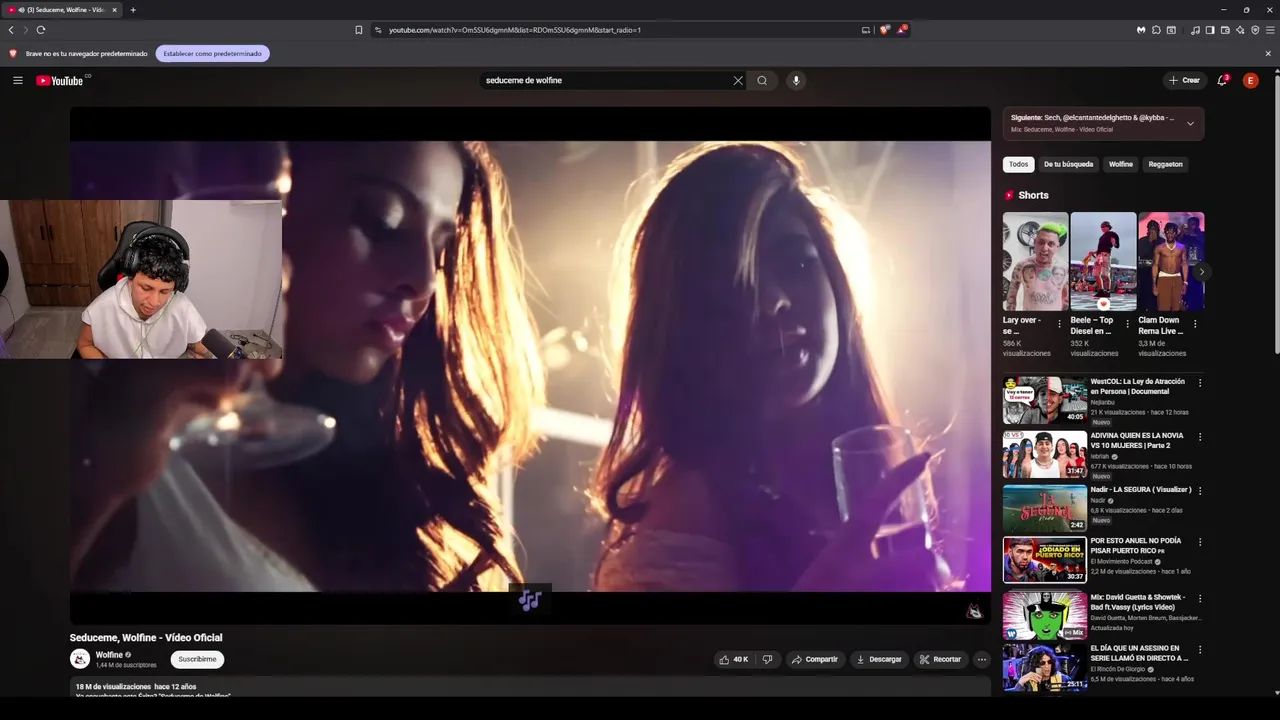Open the media control music-note icon
Screen dimensions: 1280x720
pos(1195,30)
